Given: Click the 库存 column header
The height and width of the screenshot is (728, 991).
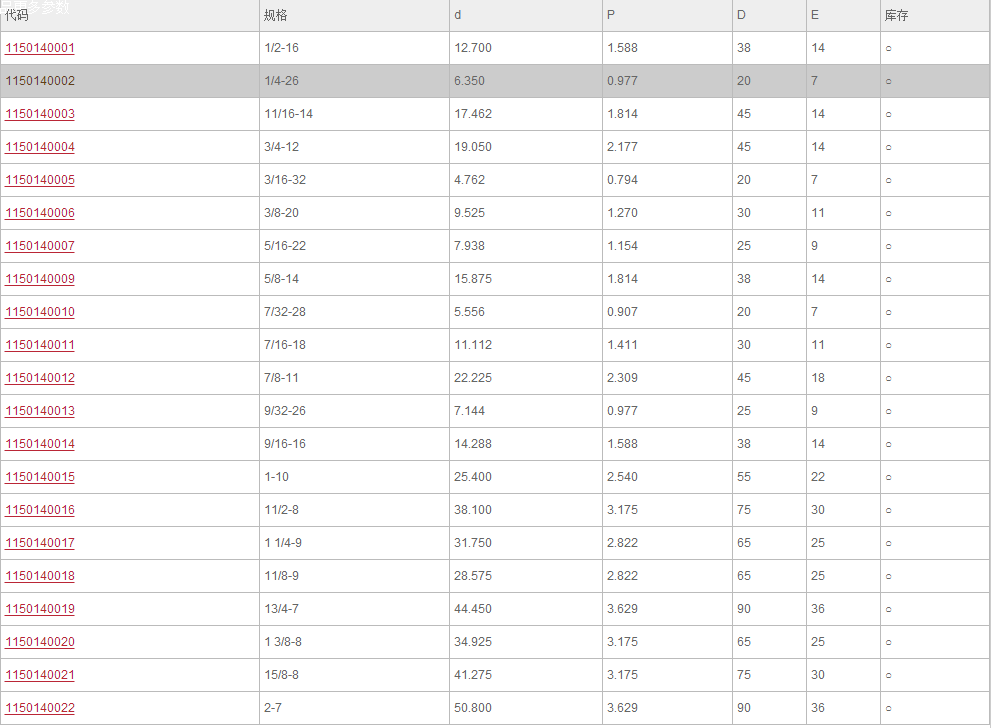Looking at the screenshot, I should click(x=896, y=15).
